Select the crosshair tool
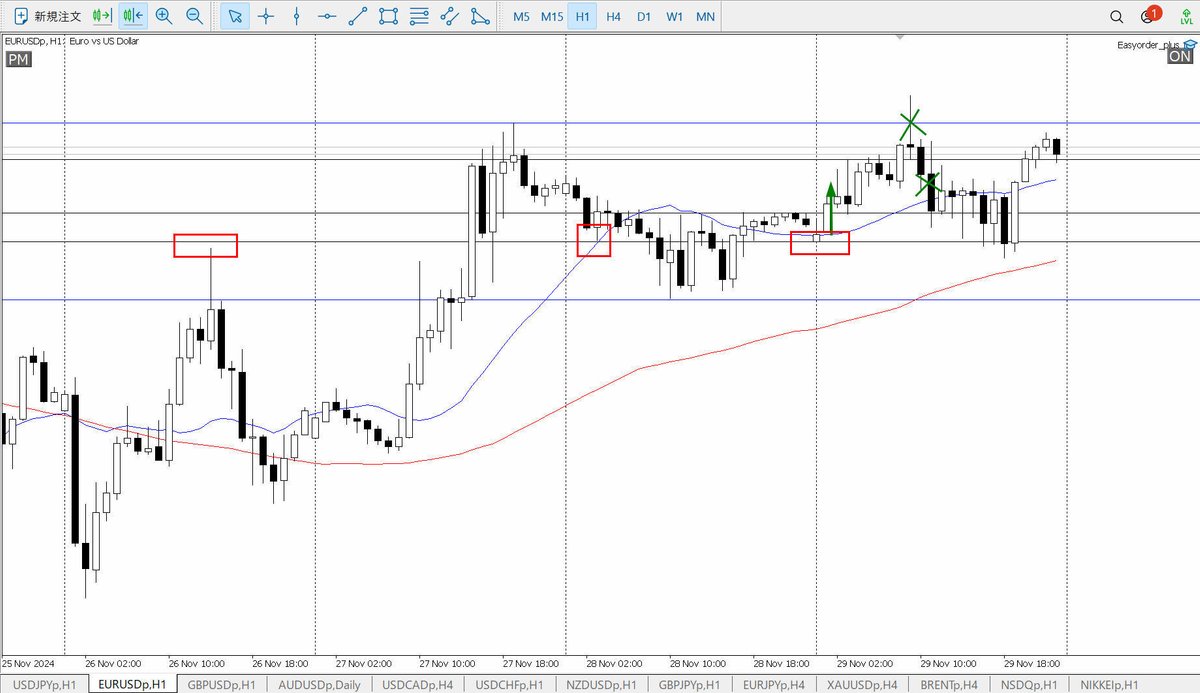 click(265, 16)
